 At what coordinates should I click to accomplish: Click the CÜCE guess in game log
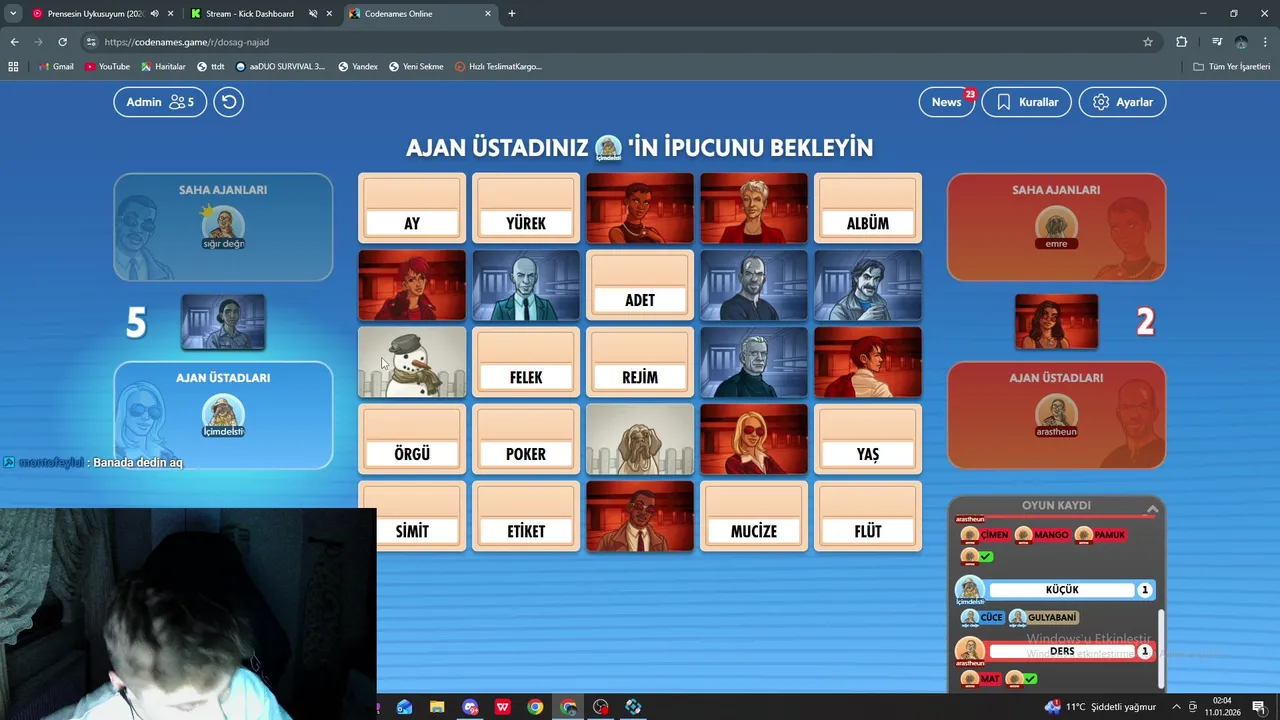click(x=982, y=617)
